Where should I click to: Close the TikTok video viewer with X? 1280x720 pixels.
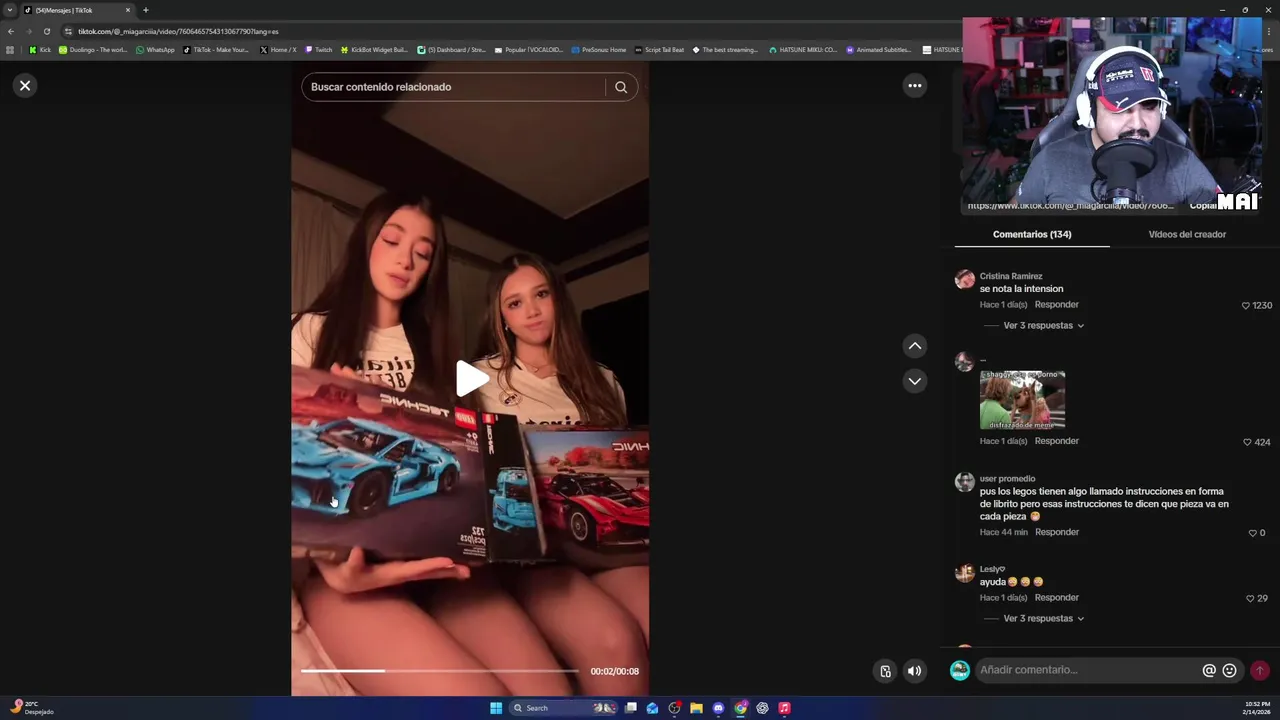pos(25,86)
